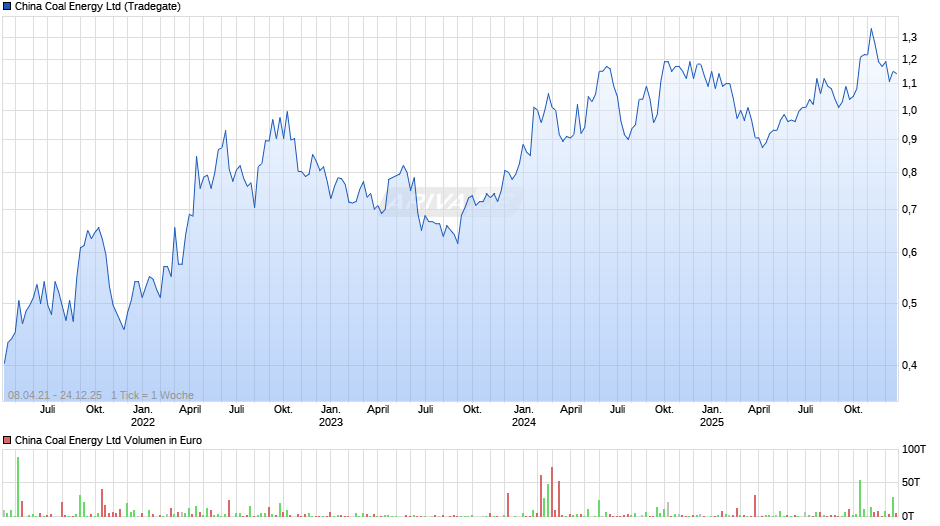Click the 0,9 price axis label

coord(909,139)
